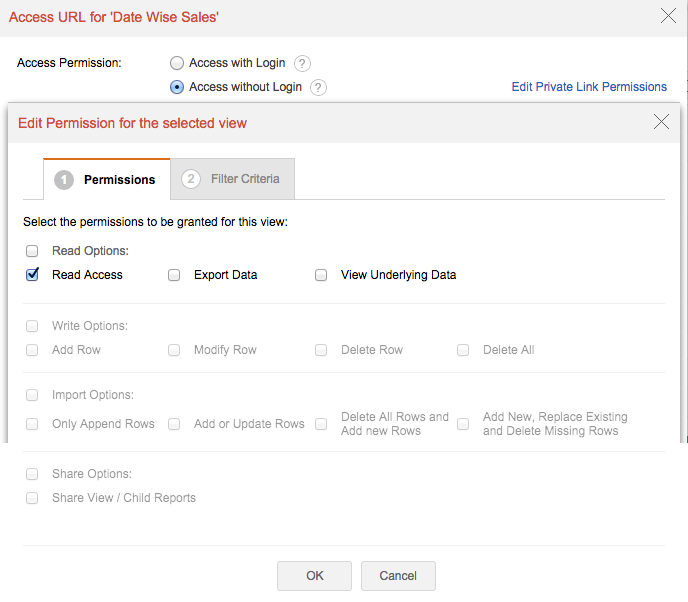Check View Underlying Data option

(321, 275)
